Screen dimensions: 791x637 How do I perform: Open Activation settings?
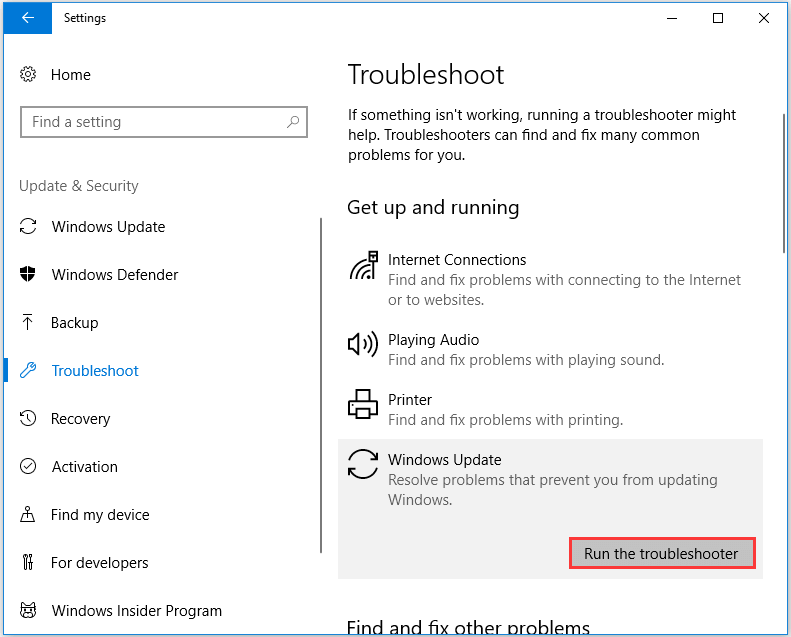coord(85,467)
